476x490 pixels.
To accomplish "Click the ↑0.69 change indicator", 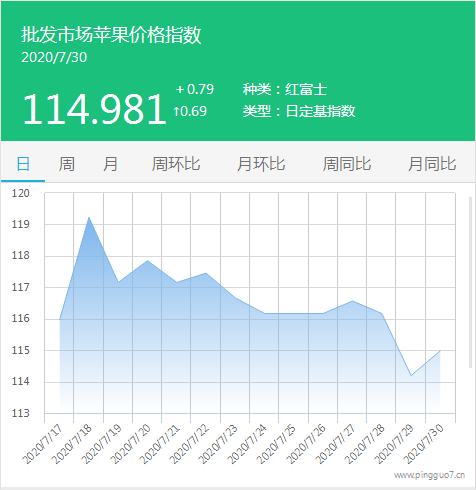I will point(190,111).
